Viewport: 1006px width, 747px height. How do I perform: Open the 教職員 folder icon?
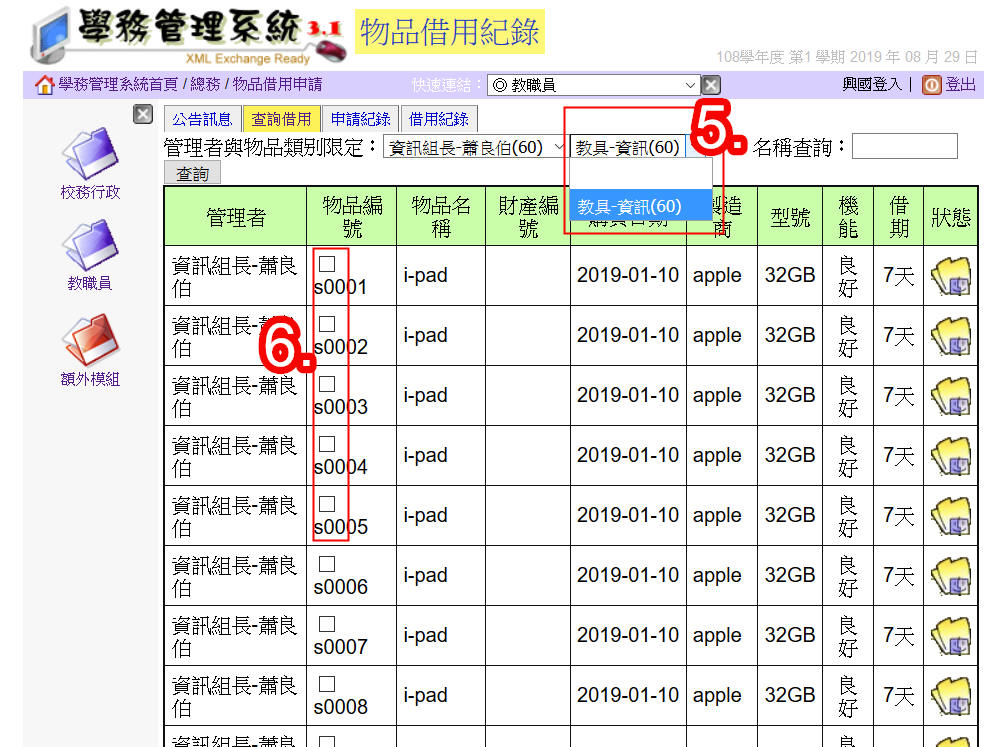coord(90,245)
